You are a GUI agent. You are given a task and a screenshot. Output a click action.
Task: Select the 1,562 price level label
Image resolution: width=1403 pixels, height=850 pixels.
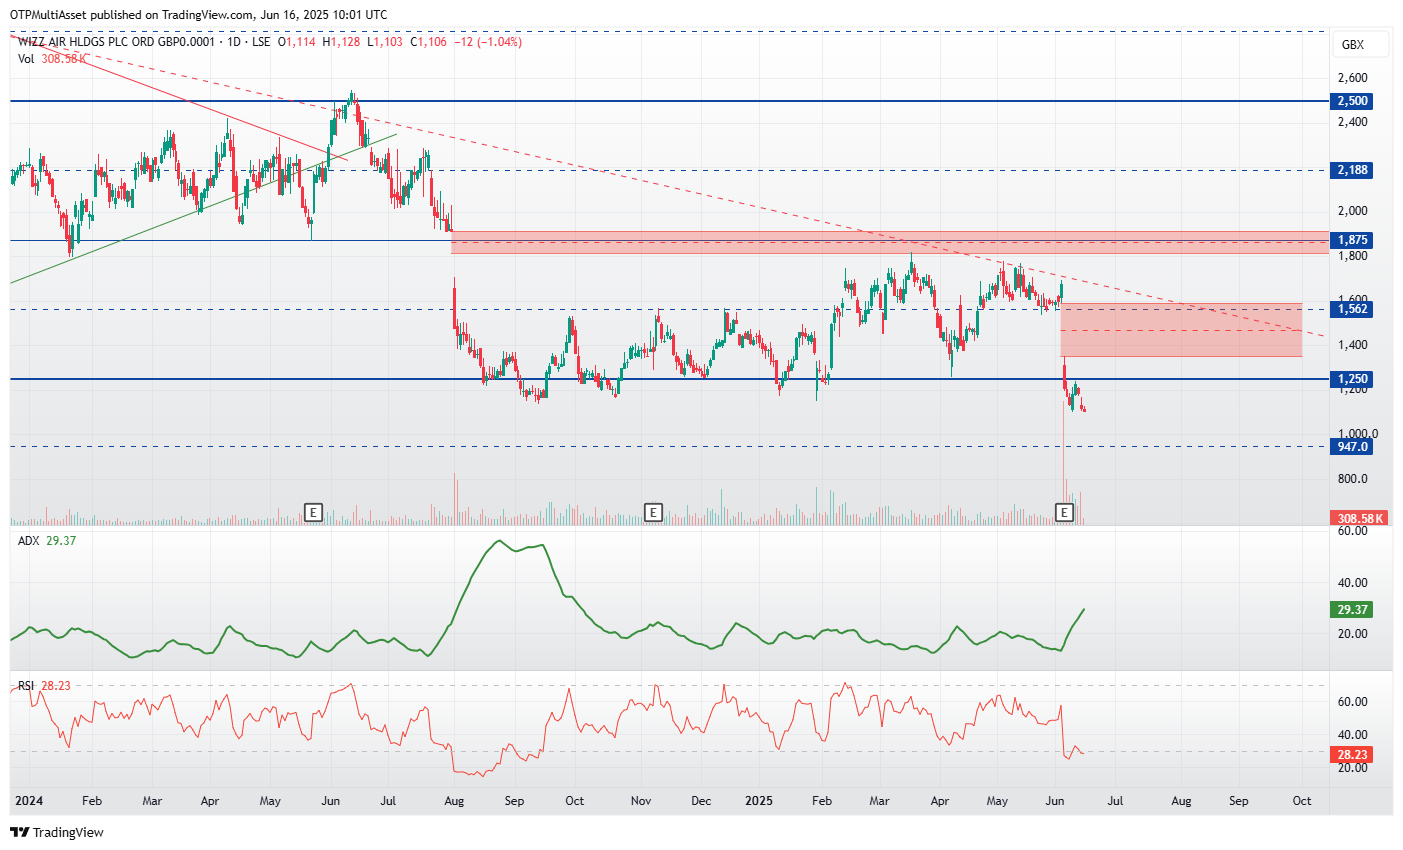point(1352,309)
